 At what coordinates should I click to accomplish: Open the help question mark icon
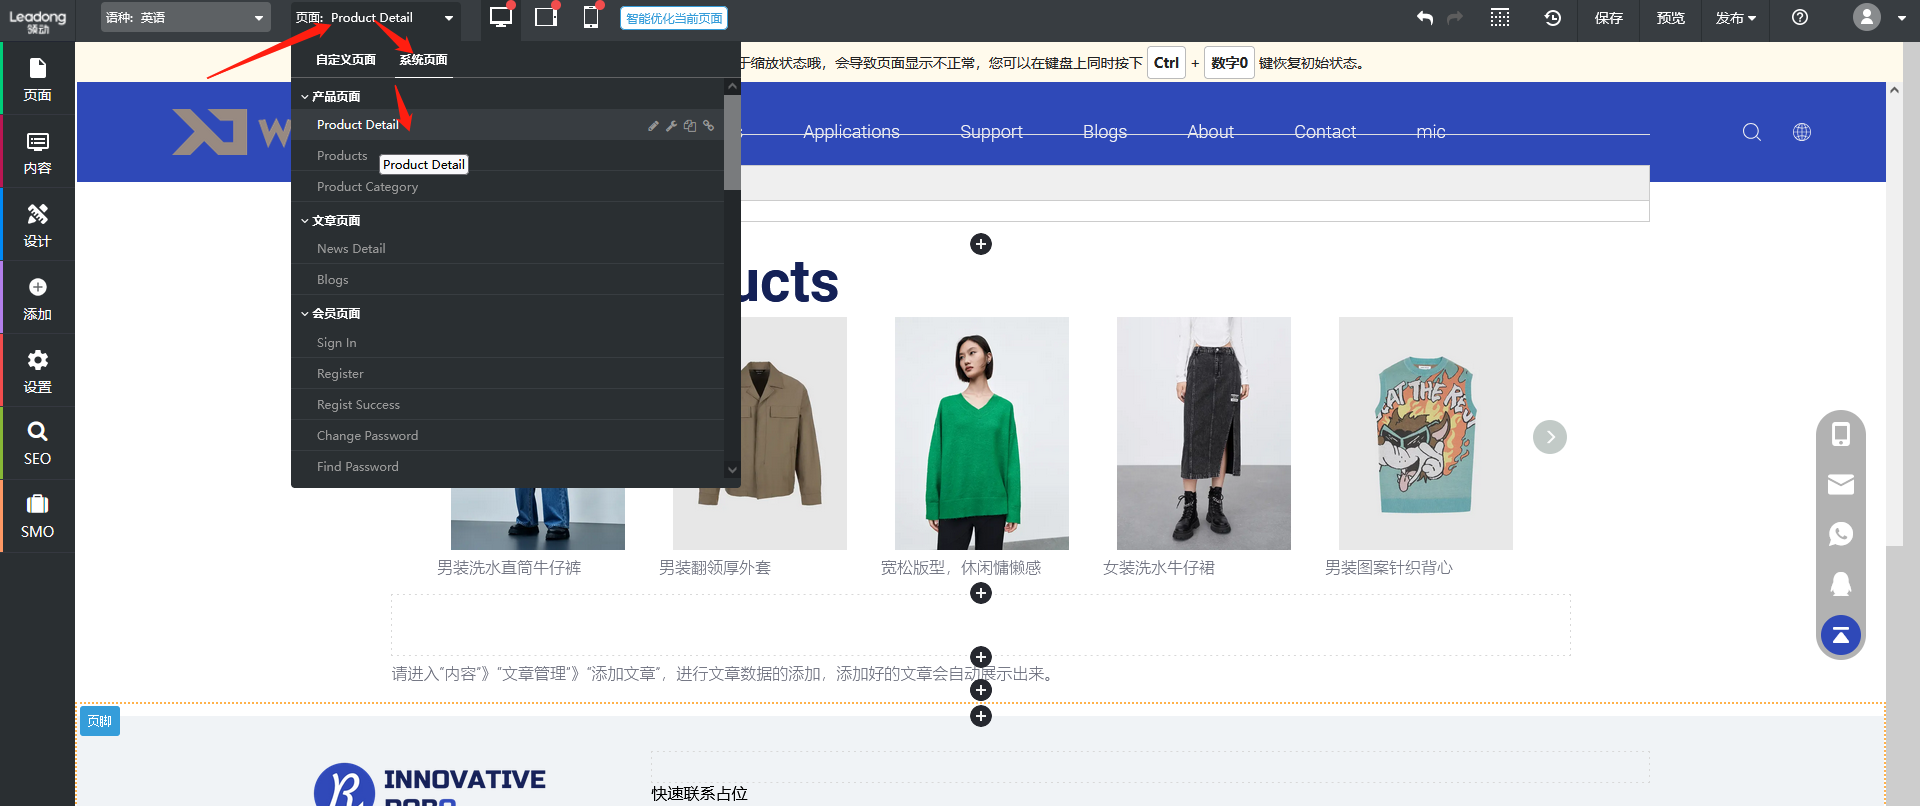tap(1800, 17)
